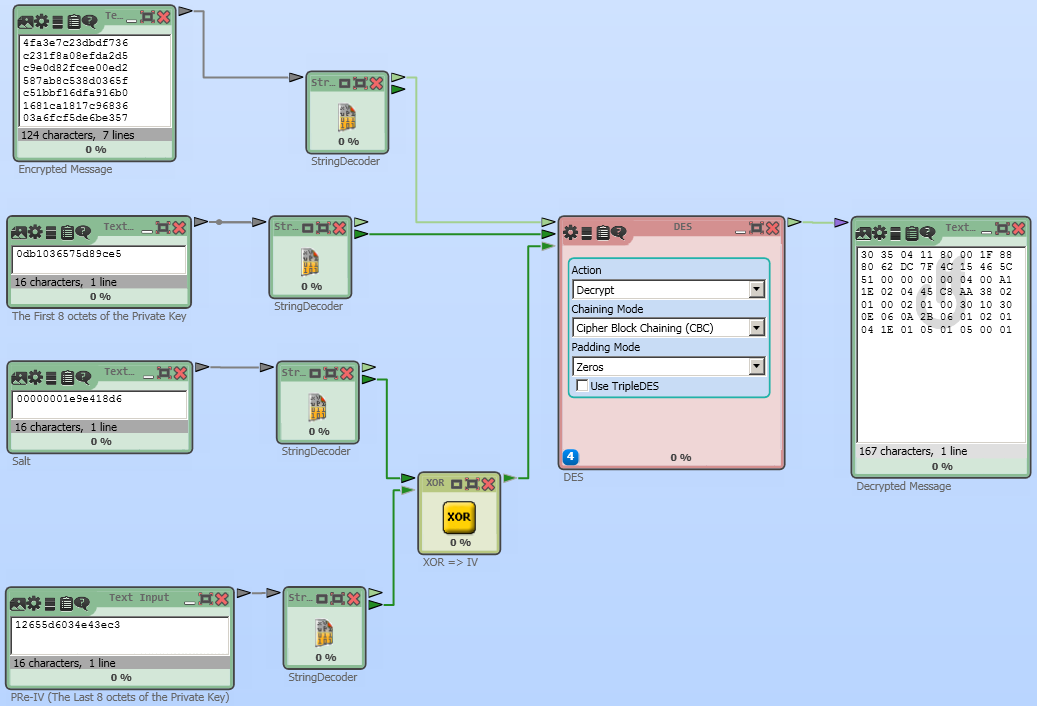The image size is (1037, 706).
Task: Click 'The First 8 octets of the Private Key' caption
Action: coord(99,316)
